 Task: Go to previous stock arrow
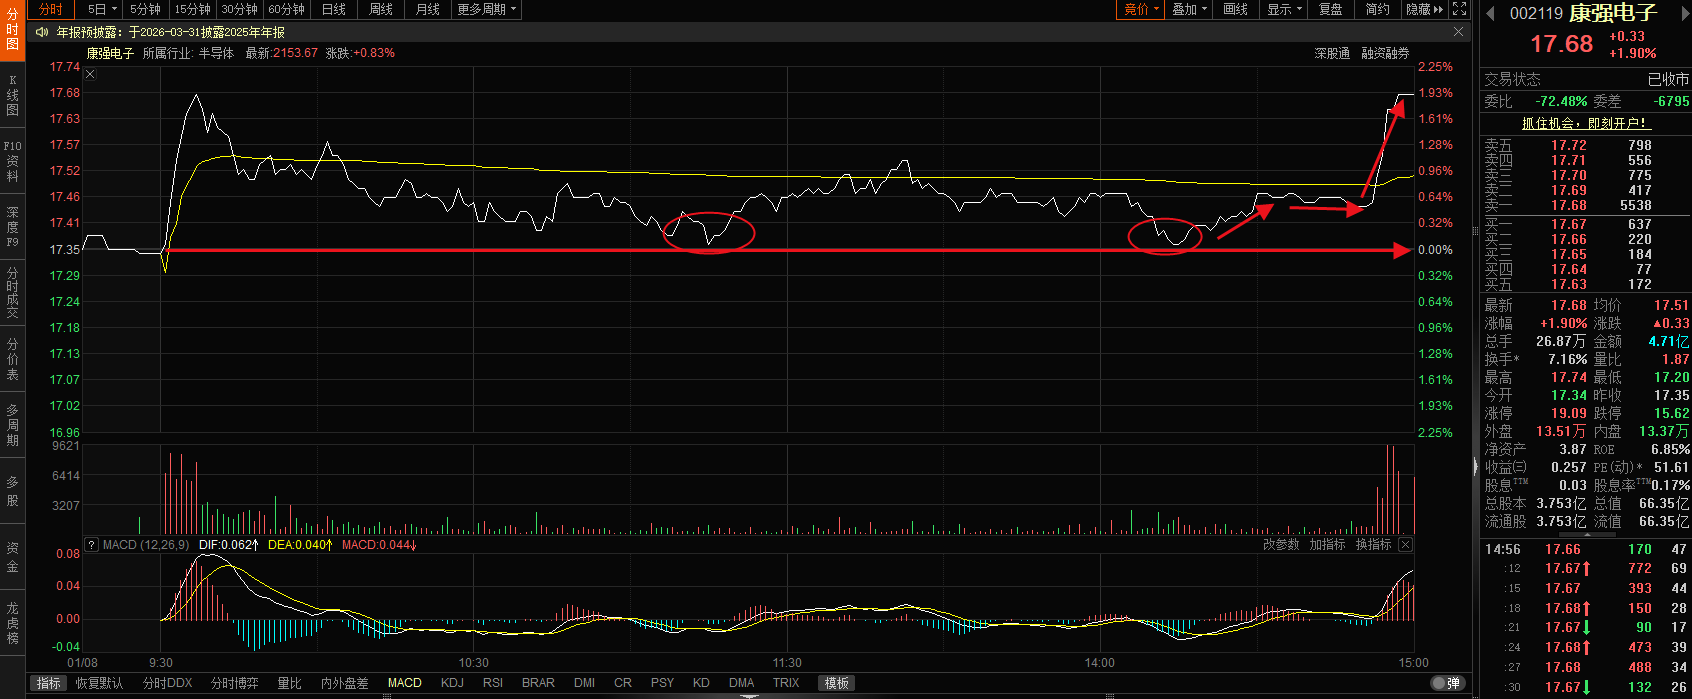pyautogui.click(x=1490, y=13)
